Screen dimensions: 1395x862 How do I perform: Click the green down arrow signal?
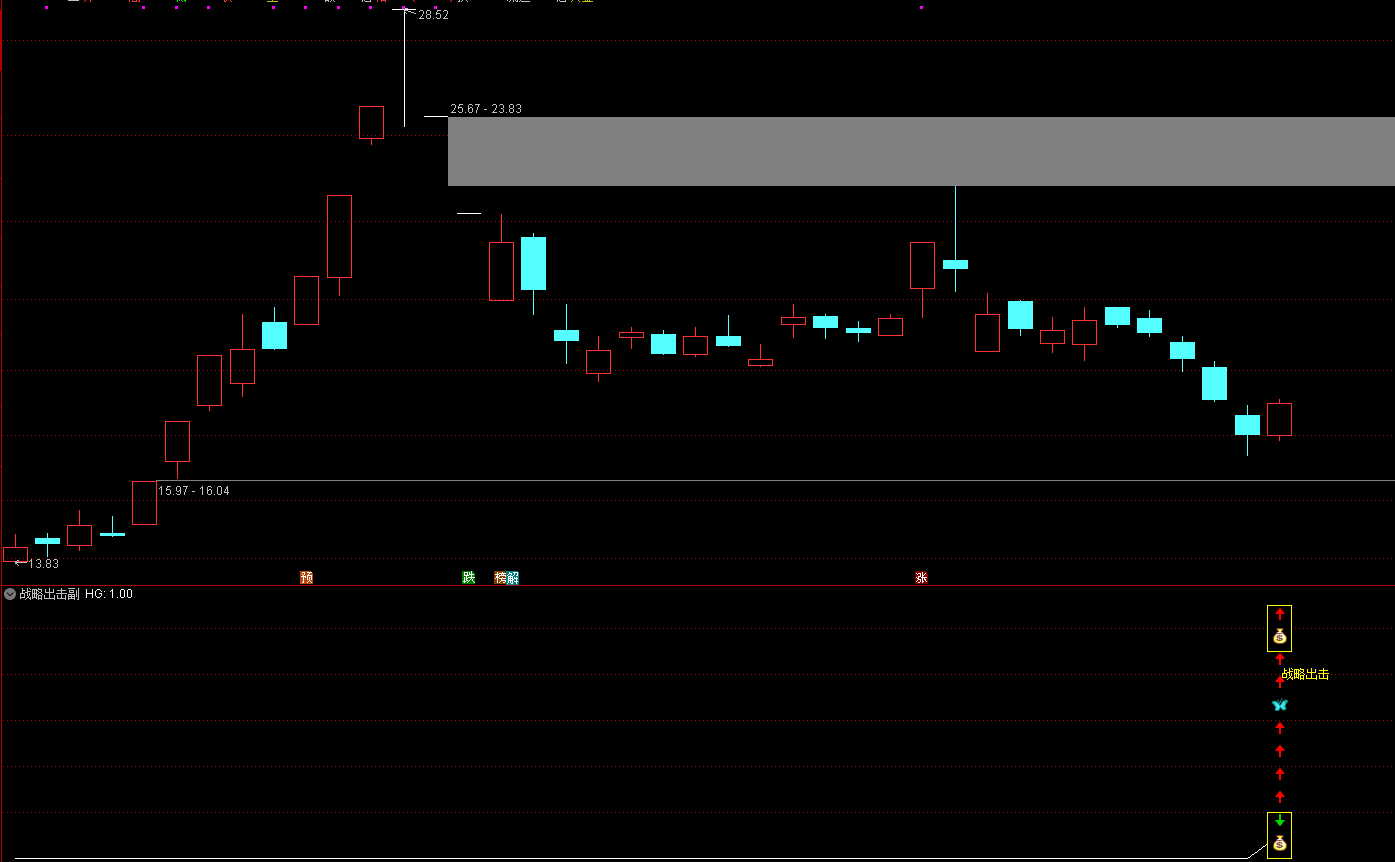(1279, 820)
